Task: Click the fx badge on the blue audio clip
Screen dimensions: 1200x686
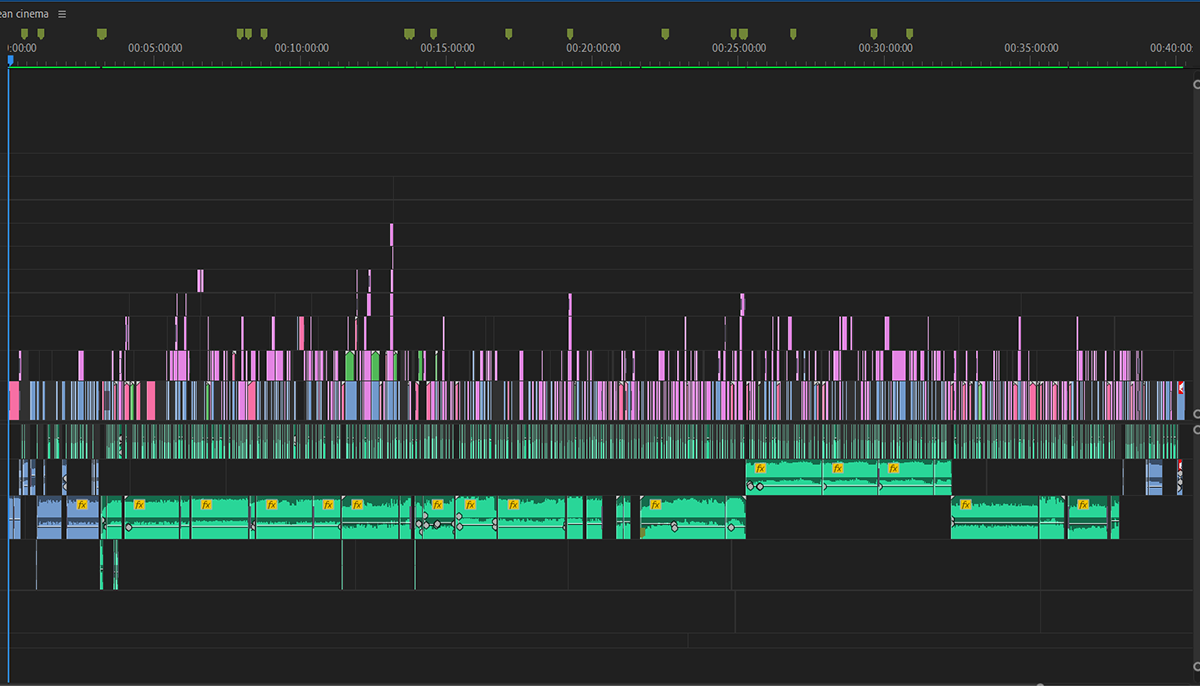Action: coord(83,505)
